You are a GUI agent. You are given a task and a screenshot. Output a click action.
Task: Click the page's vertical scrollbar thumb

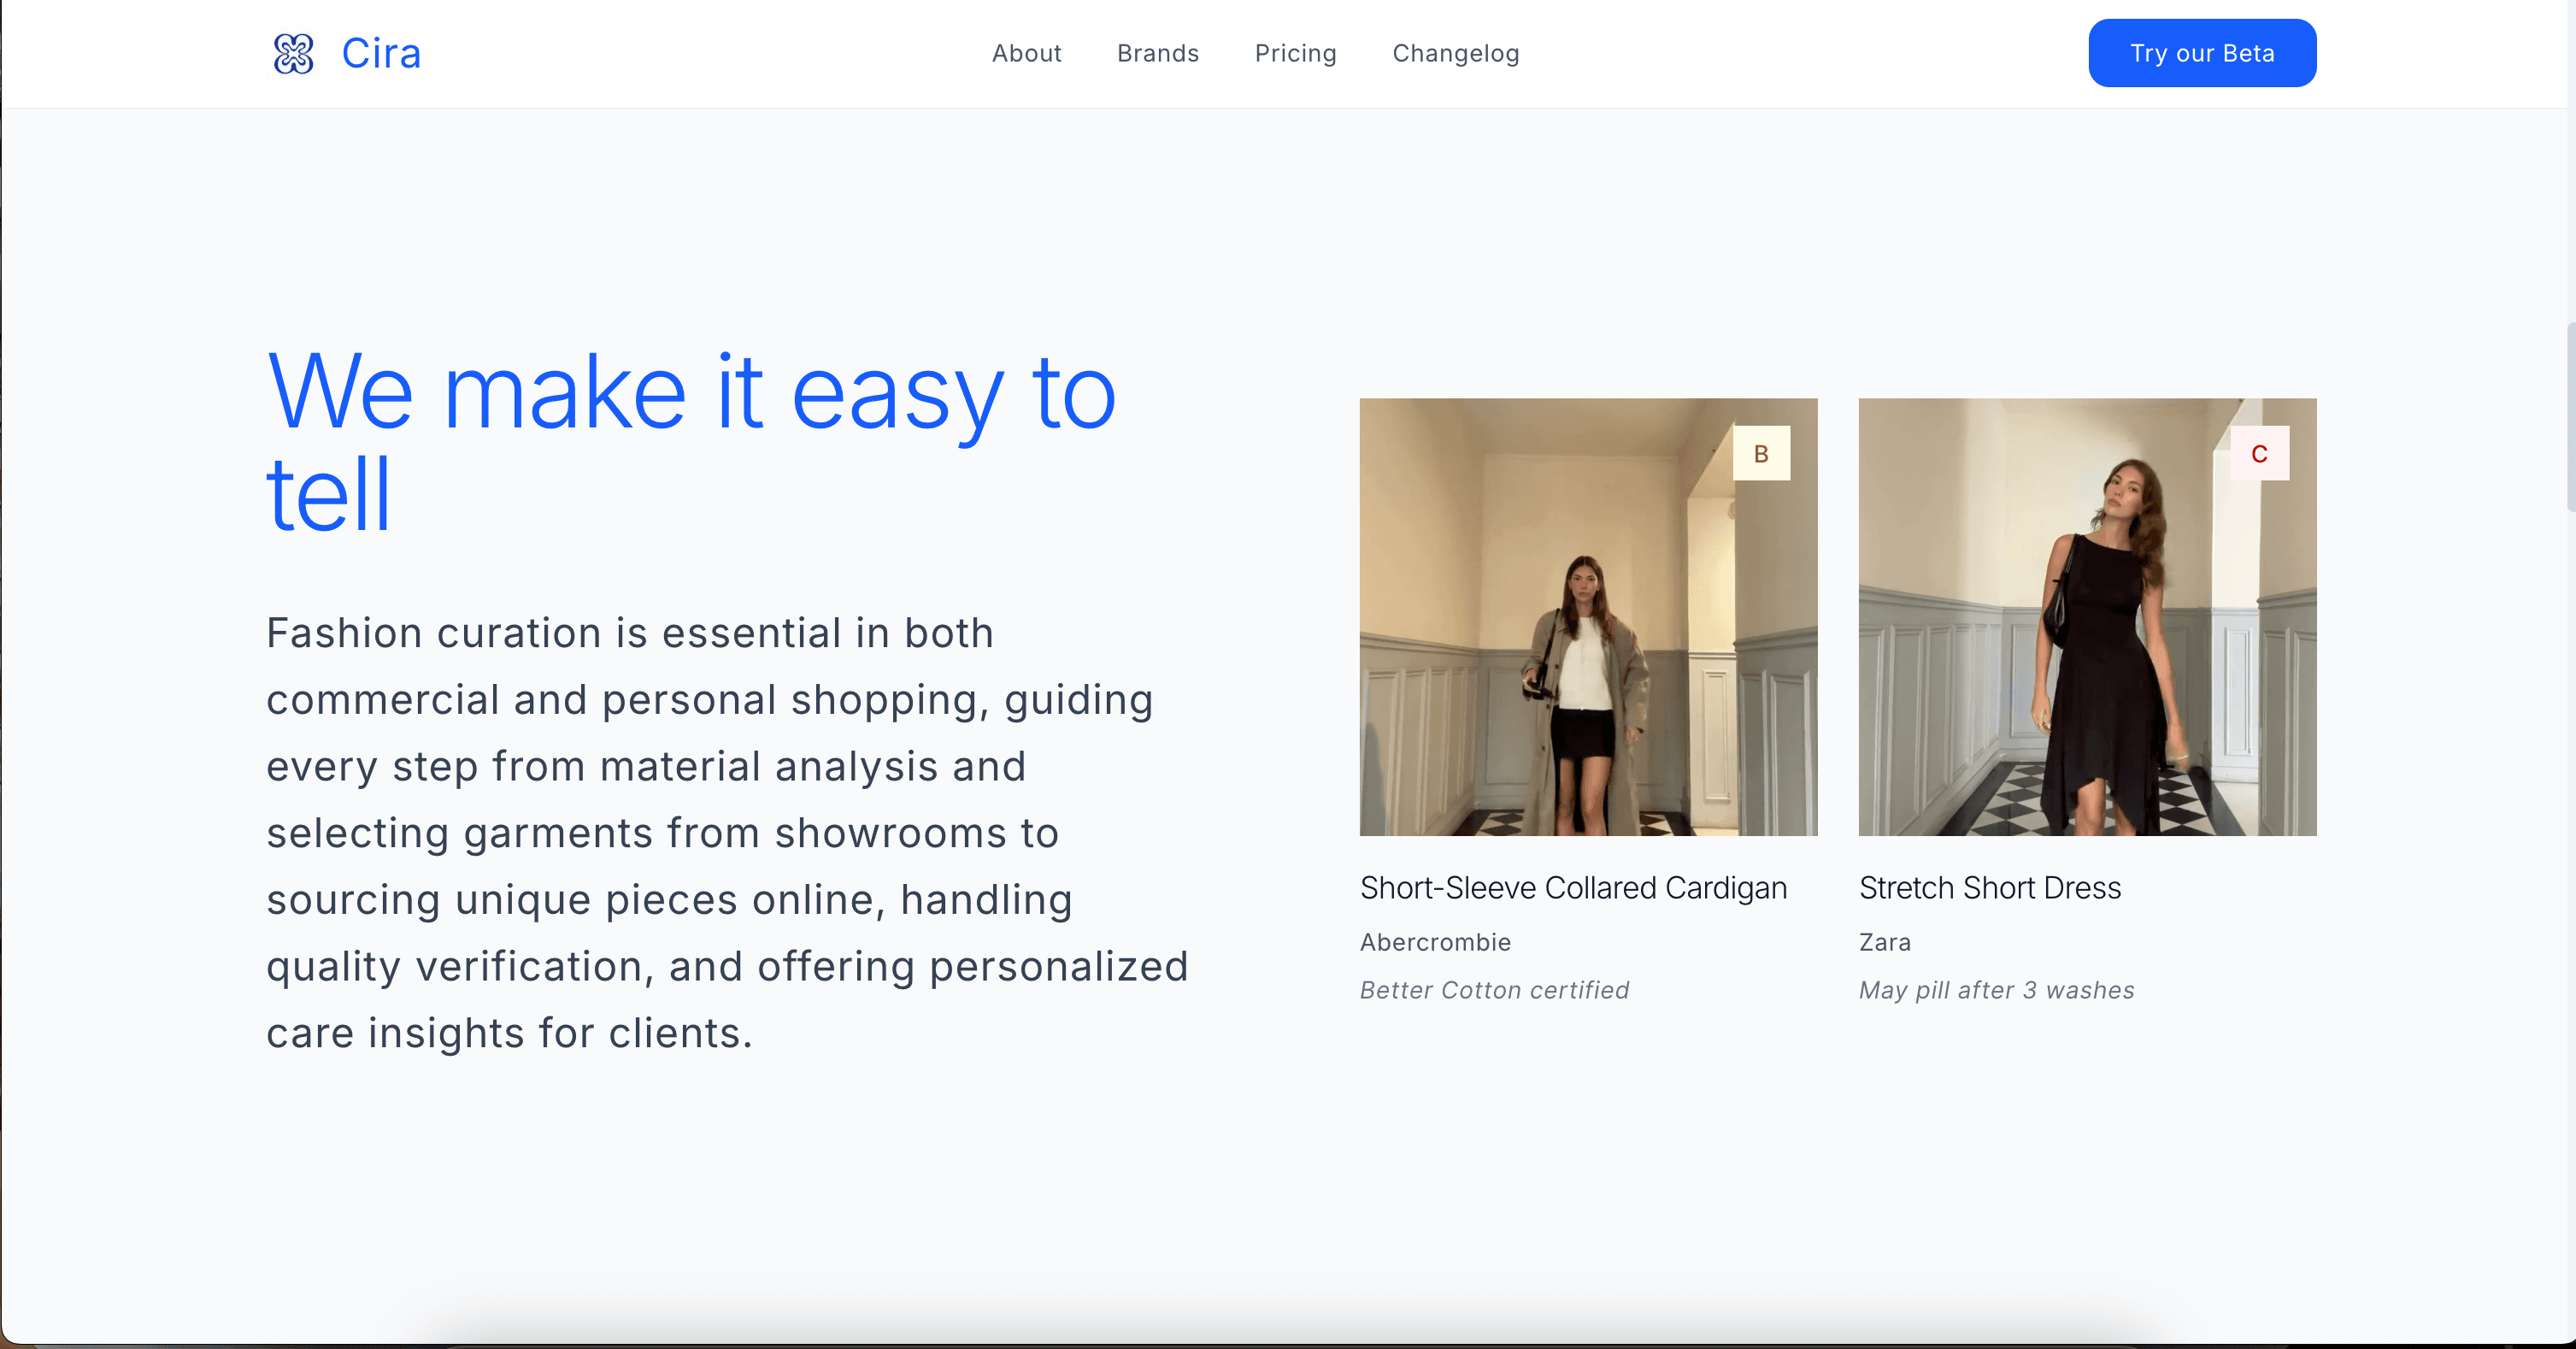pyautogui.click(x=2570, y=418)
